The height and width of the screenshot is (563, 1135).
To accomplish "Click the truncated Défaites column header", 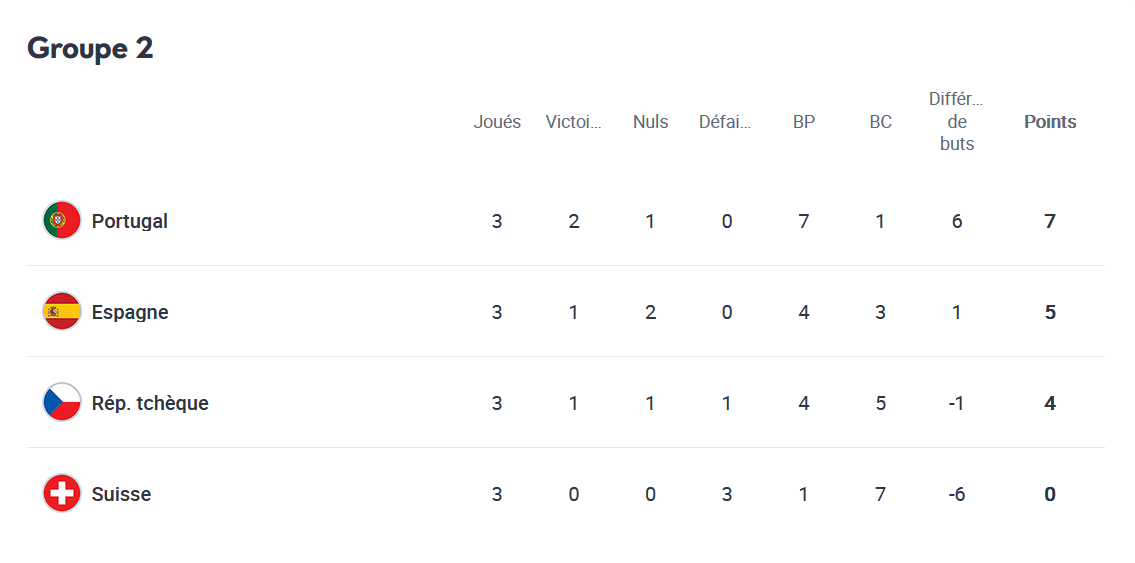I will click(725, 122).
